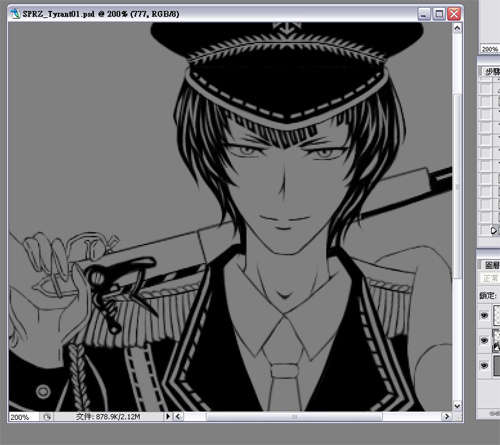The height and width of the screenshot is (445, 500).
Task: Select the top layer's transparent thumbnail
Action: pyautogui.click(x=497, y=315)
